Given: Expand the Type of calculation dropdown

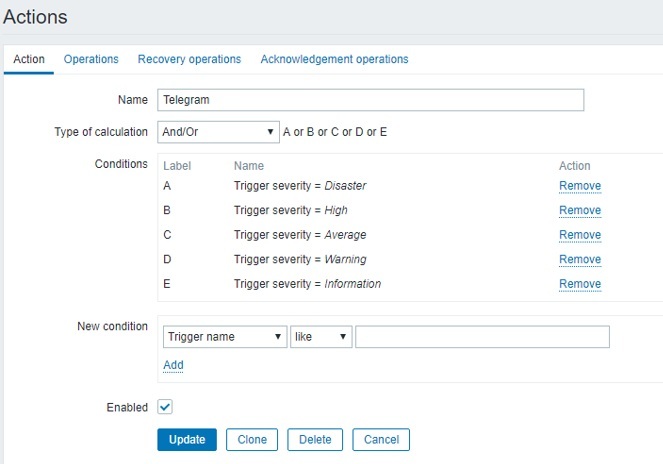Looking at the screenshot, I should tap(218, 132).
